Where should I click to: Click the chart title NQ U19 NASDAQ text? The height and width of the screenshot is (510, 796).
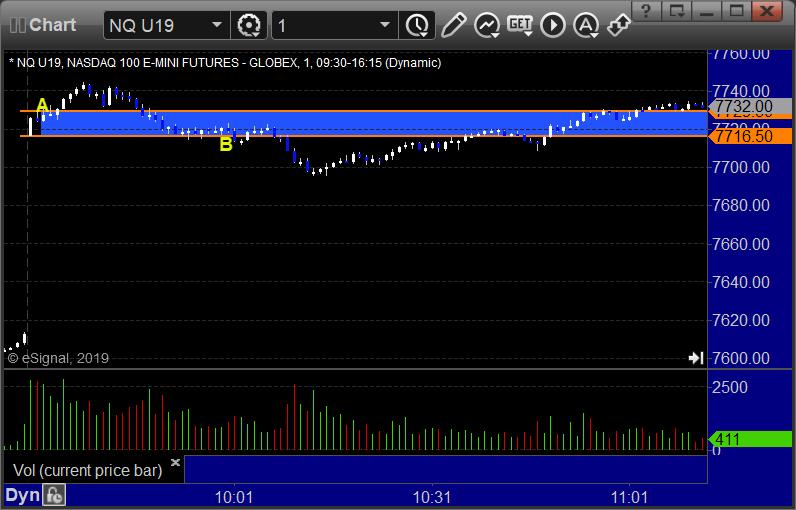225,63
